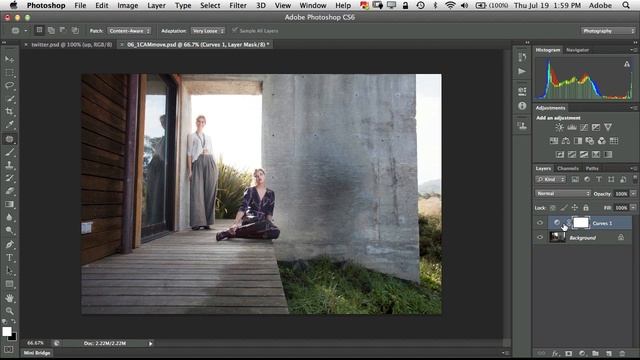
Task: Open the layer styles fx menu
Action: [555, 353]
